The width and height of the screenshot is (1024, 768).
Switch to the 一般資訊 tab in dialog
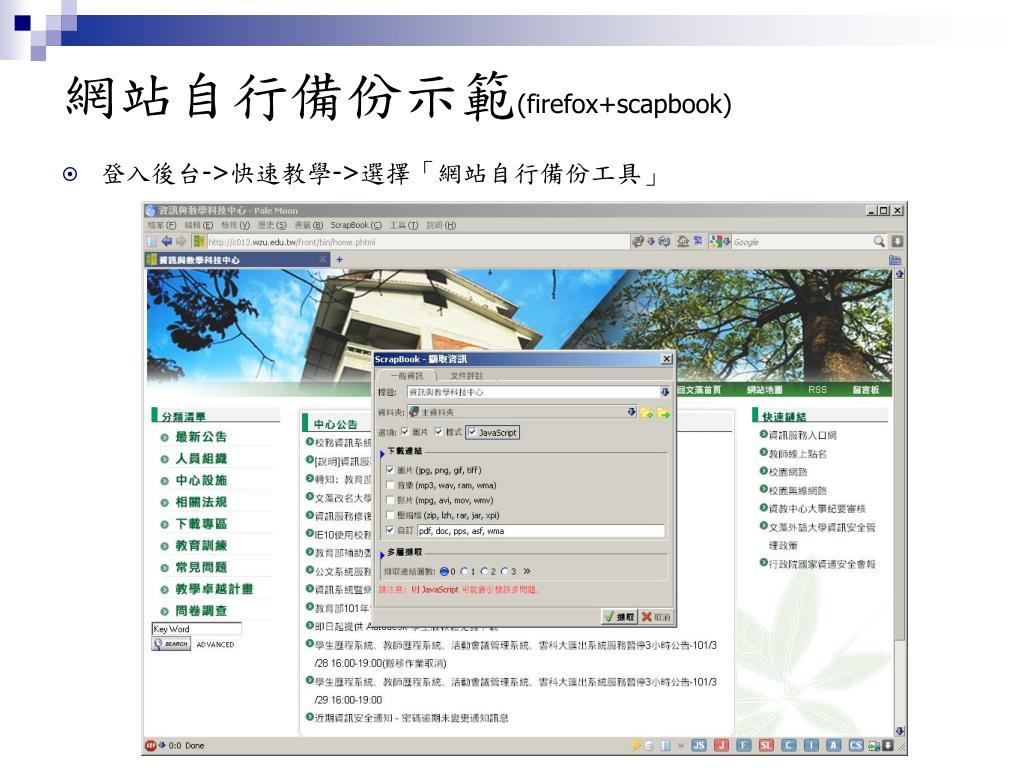407,376
